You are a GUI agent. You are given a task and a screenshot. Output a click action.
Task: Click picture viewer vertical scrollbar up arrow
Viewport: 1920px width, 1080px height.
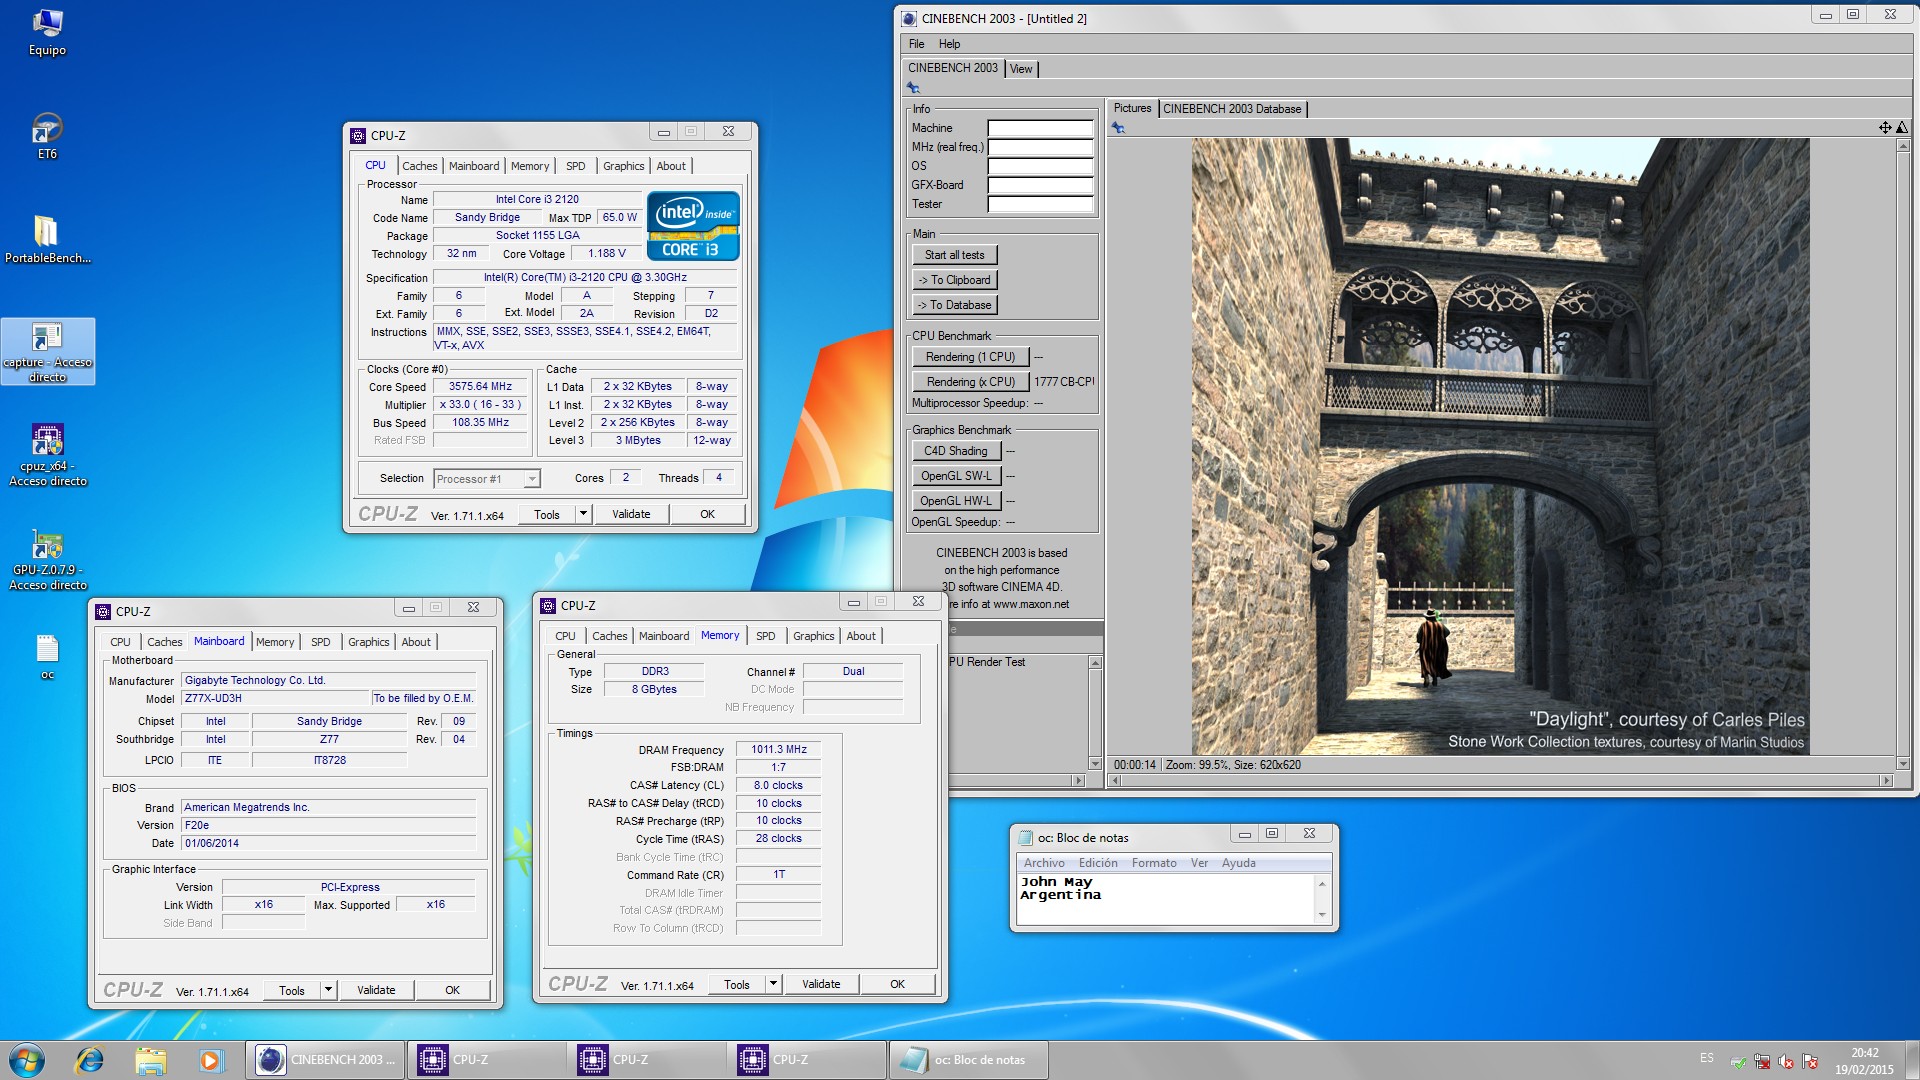[1902, 146]
